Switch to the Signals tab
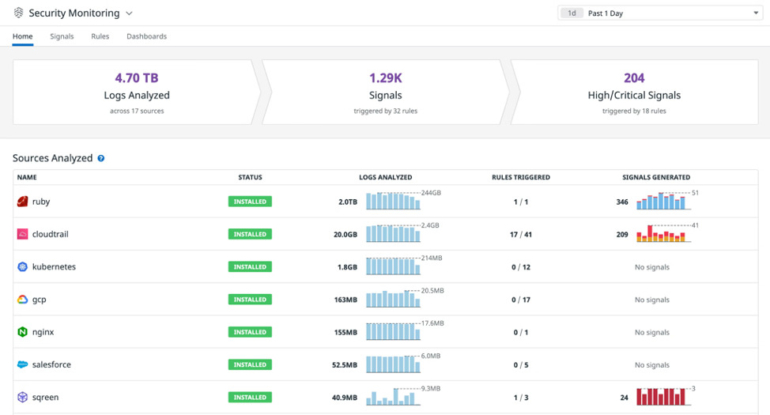The image size is (770, 415). (x=61, y=37)
